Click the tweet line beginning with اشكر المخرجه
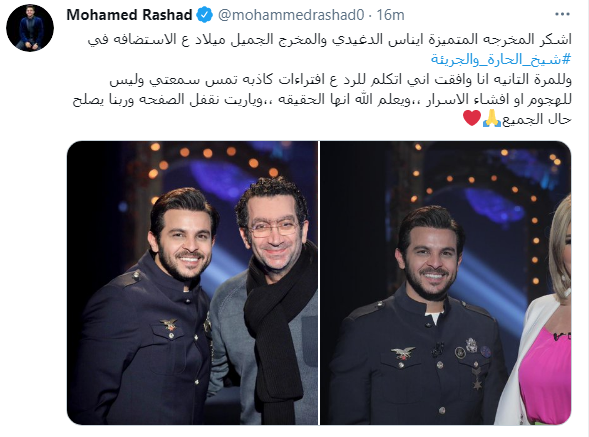This screenshot has width=589, height=437. (329, 39)
